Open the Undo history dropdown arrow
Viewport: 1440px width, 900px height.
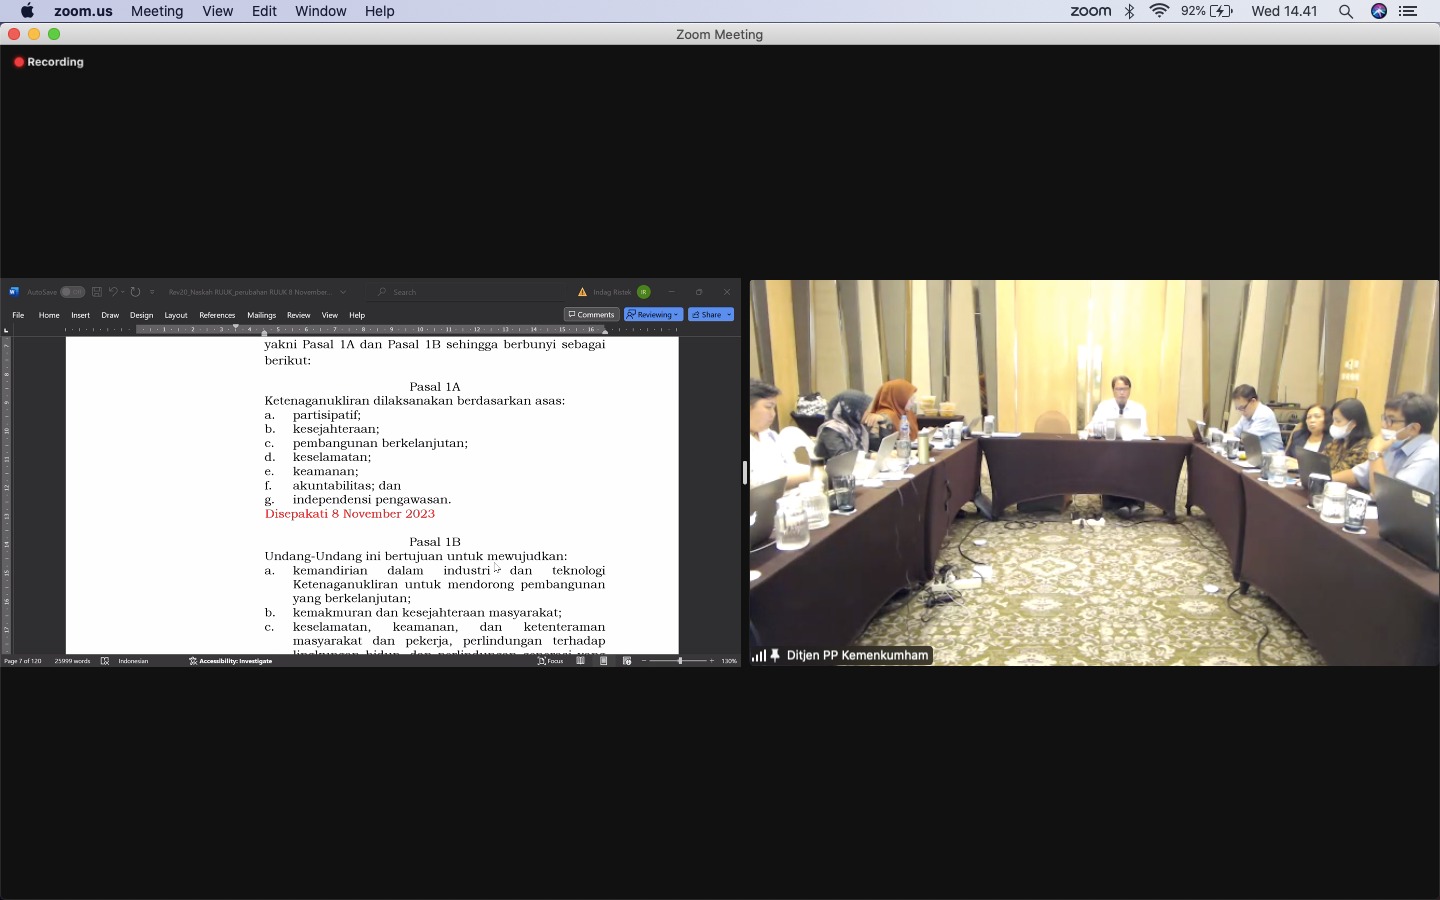123,292
